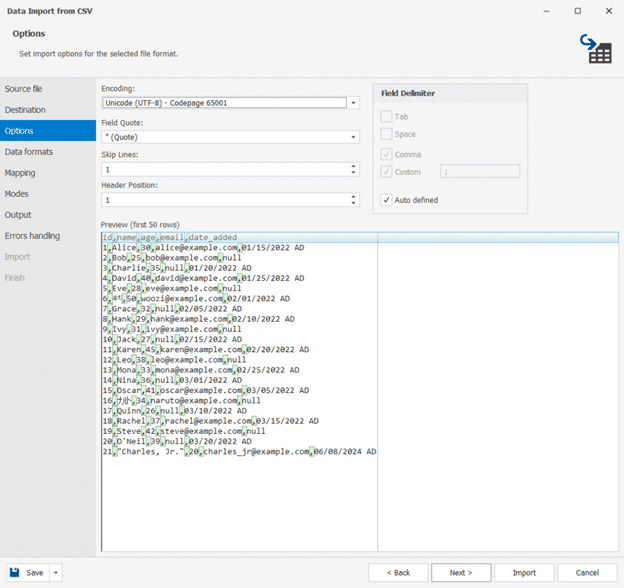Click the Save disk icon

tap(13, 573)
